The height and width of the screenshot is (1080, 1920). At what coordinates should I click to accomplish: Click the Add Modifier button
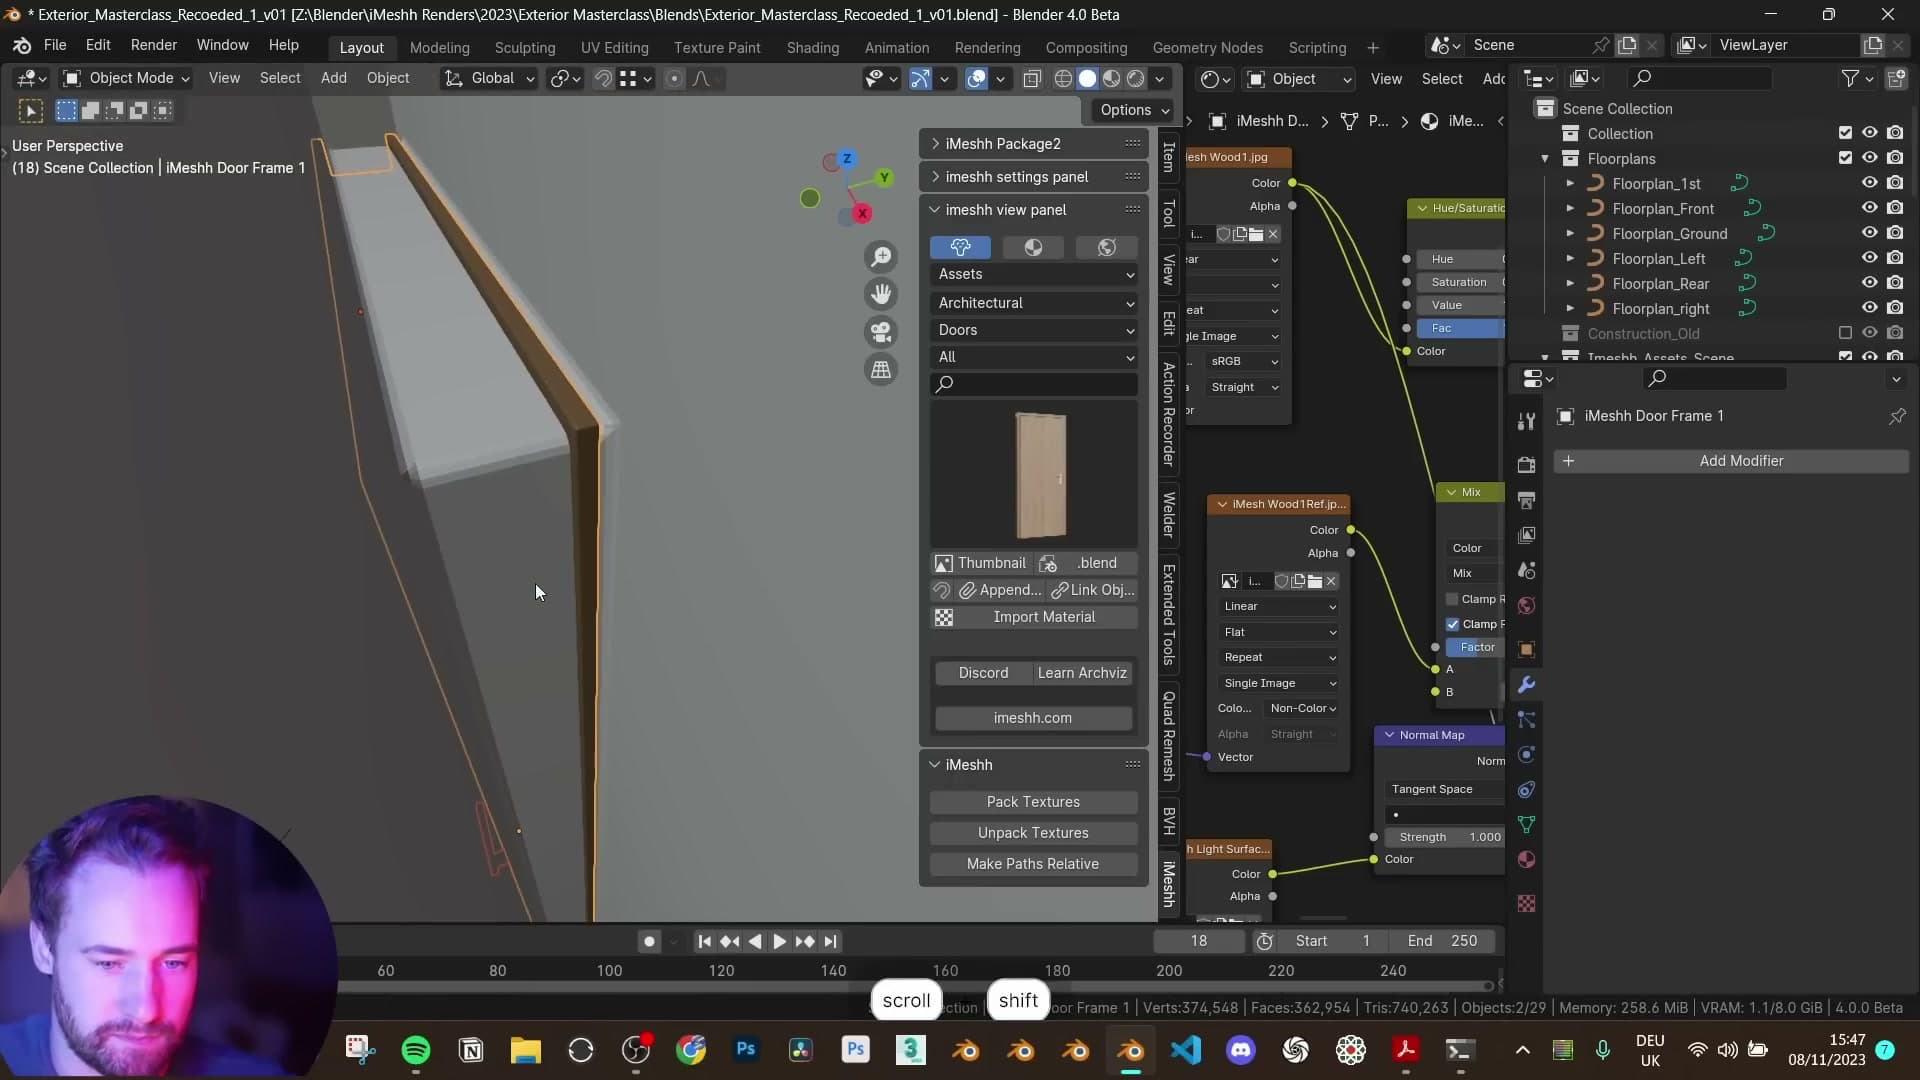1731,461
